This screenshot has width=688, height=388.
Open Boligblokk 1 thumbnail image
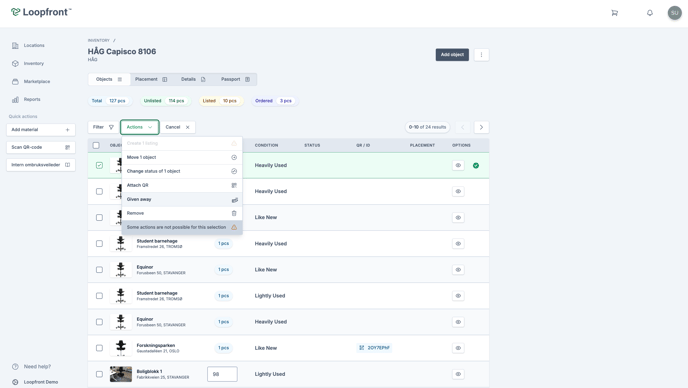pyautogui.click(x=121, y=374)
